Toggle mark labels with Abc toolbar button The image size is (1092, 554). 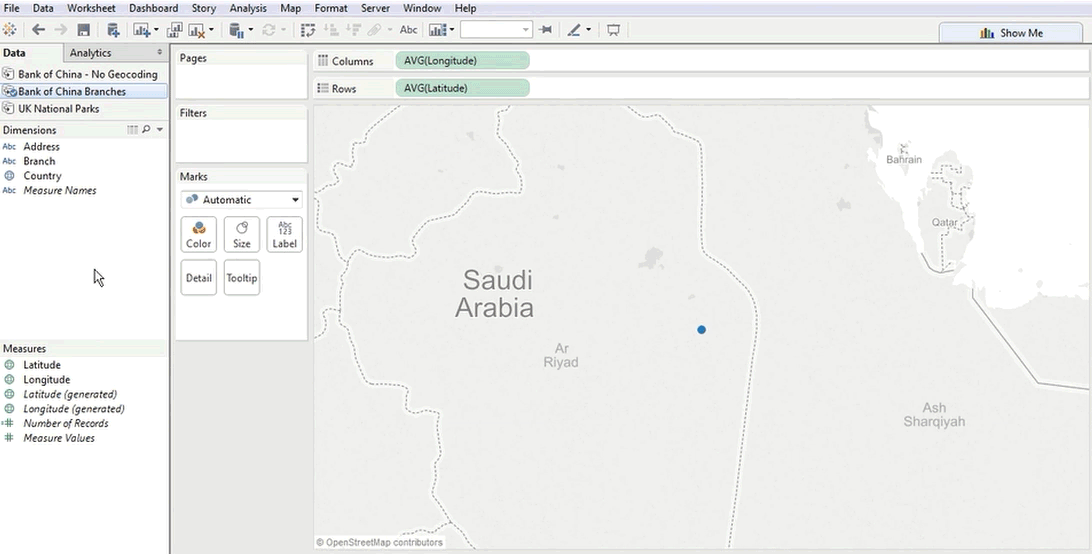pos(409,30)
